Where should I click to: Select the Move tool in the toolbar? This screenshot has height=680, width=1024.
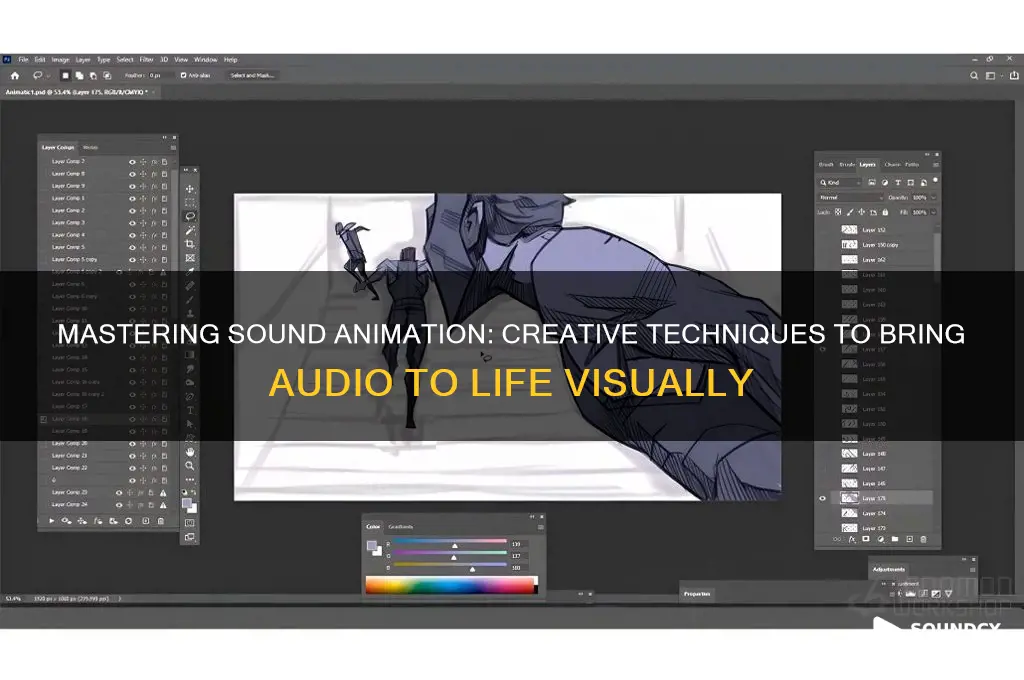coord(189,189)
